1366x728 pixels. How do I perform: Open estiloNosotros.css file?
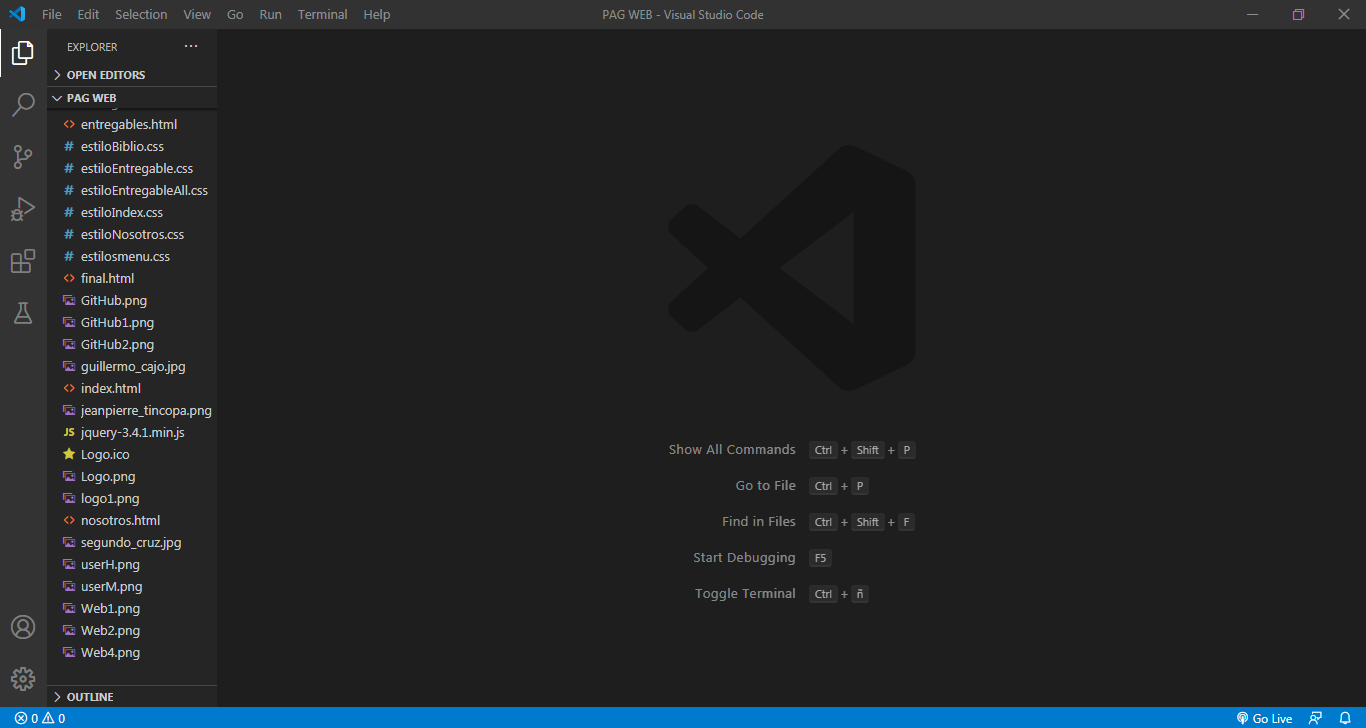(x=132, y=234)
